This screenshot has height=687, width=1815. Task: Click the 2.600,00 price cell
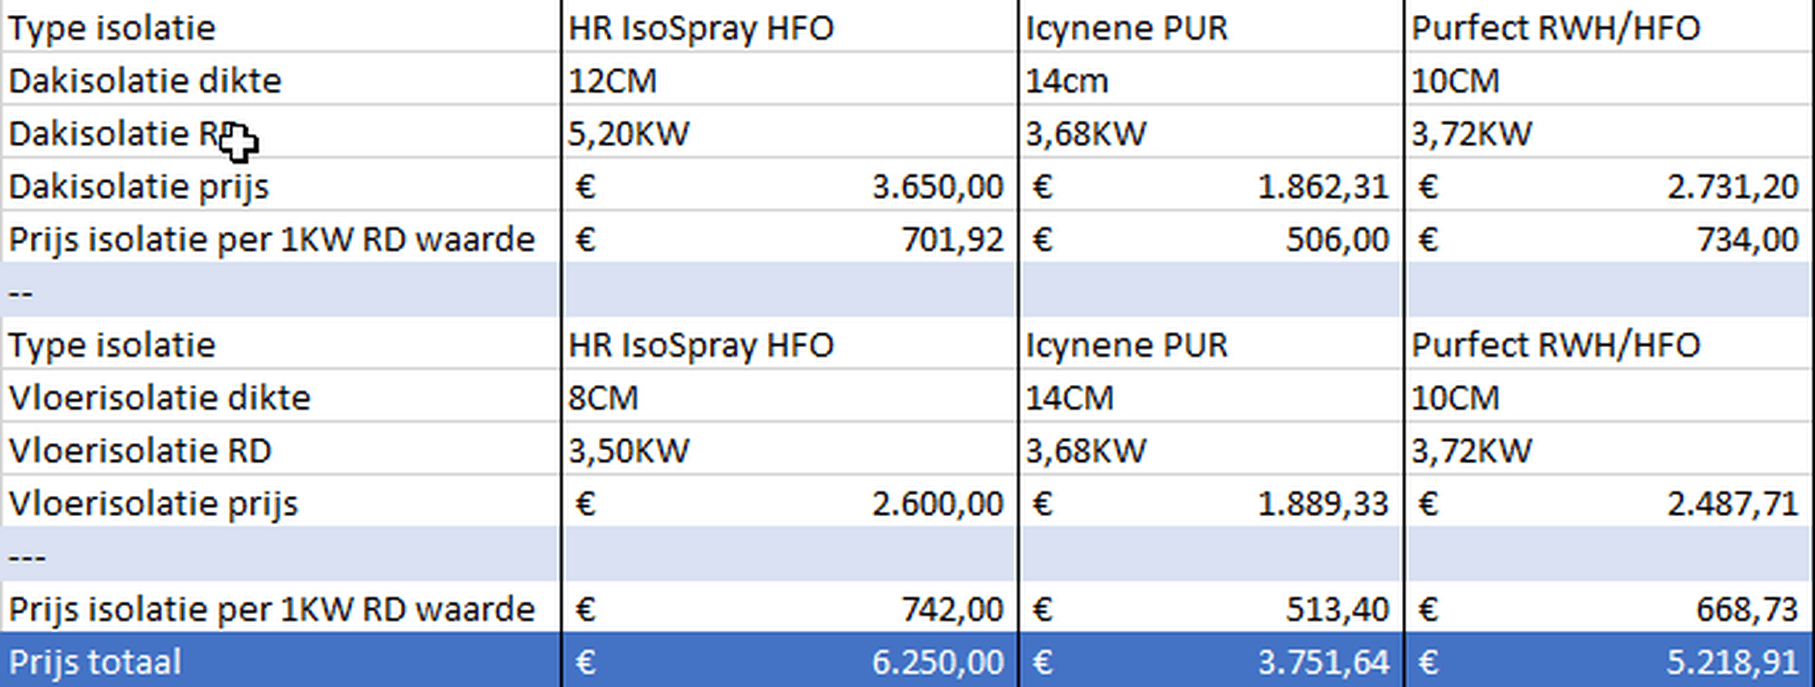point(790,503)
